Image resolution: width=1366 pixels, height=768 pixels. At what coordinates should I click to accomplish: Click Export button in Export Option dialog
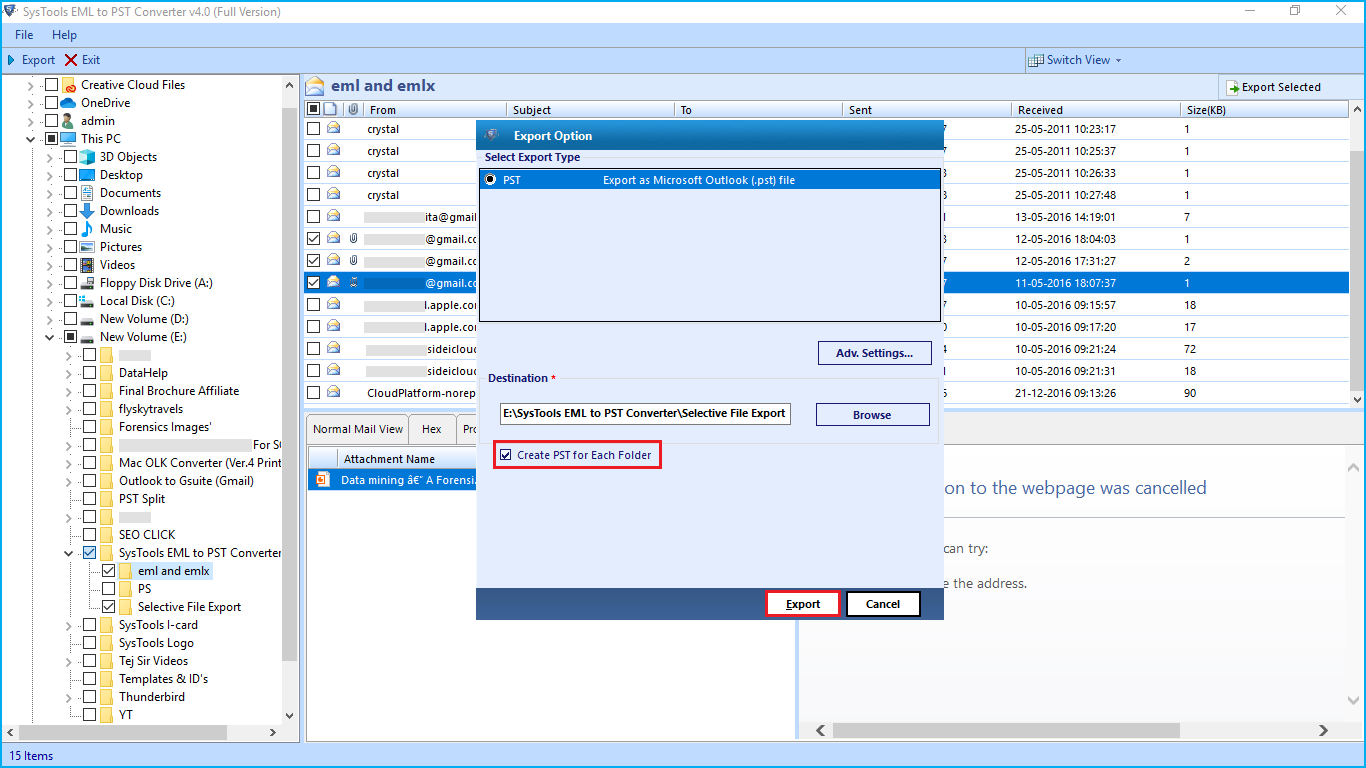coord(803,604)
